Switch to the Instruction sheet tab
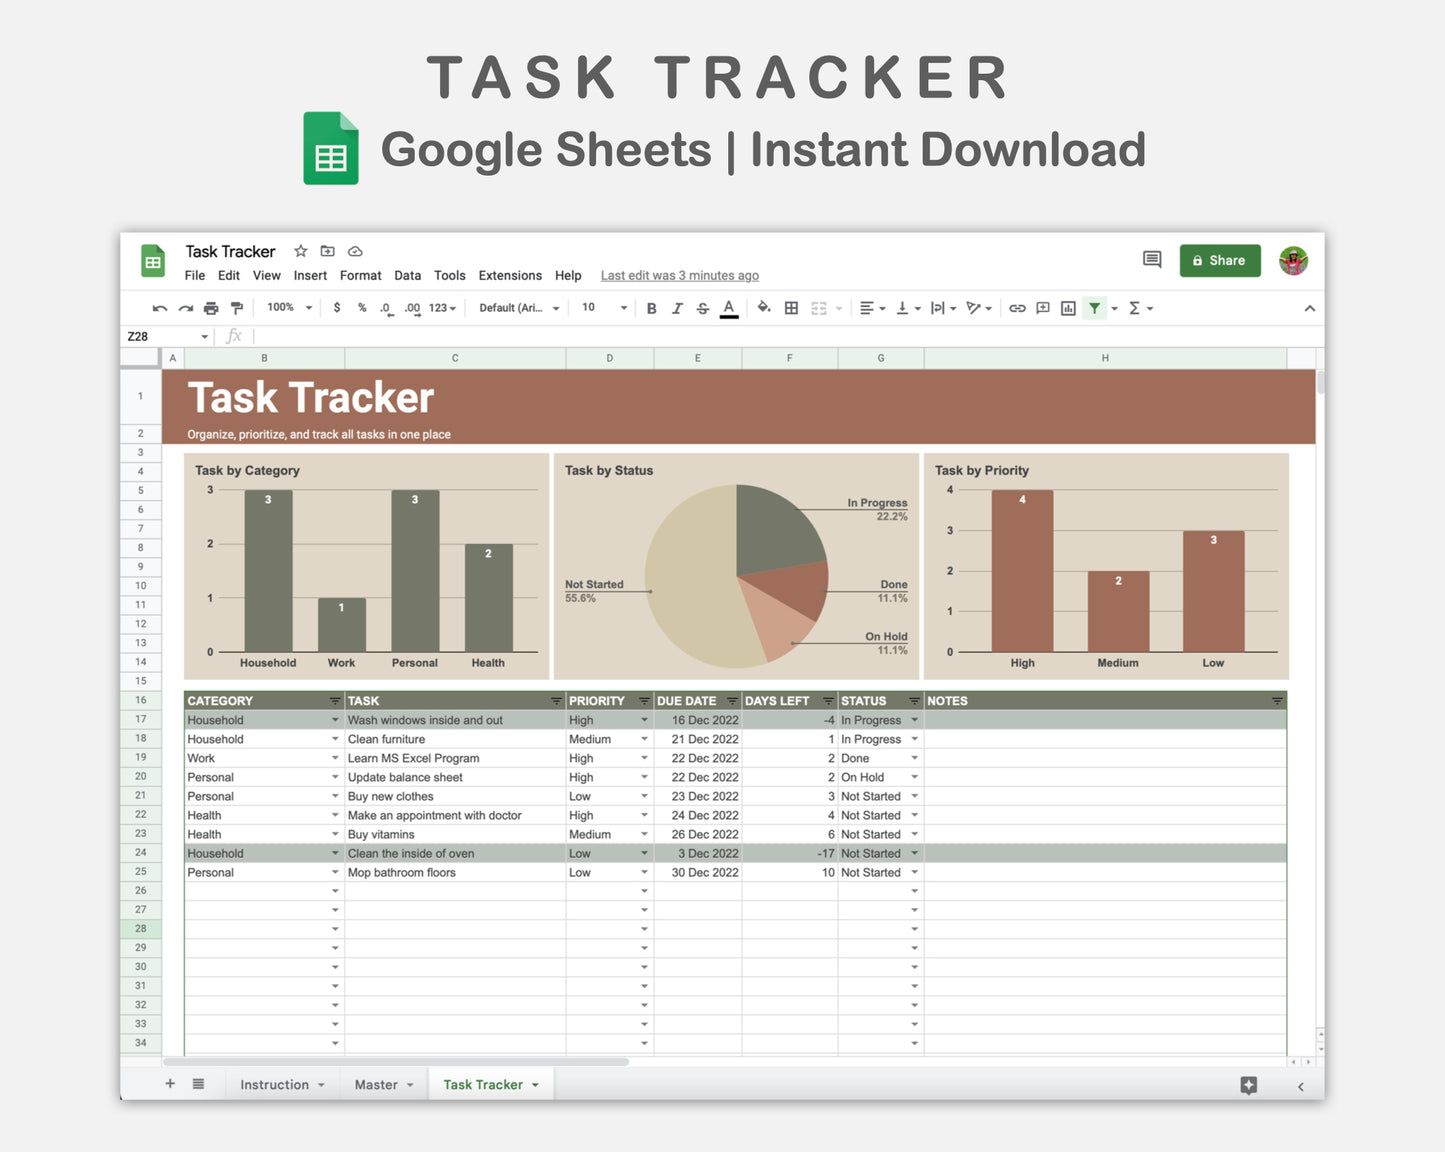 (282, 1085)
